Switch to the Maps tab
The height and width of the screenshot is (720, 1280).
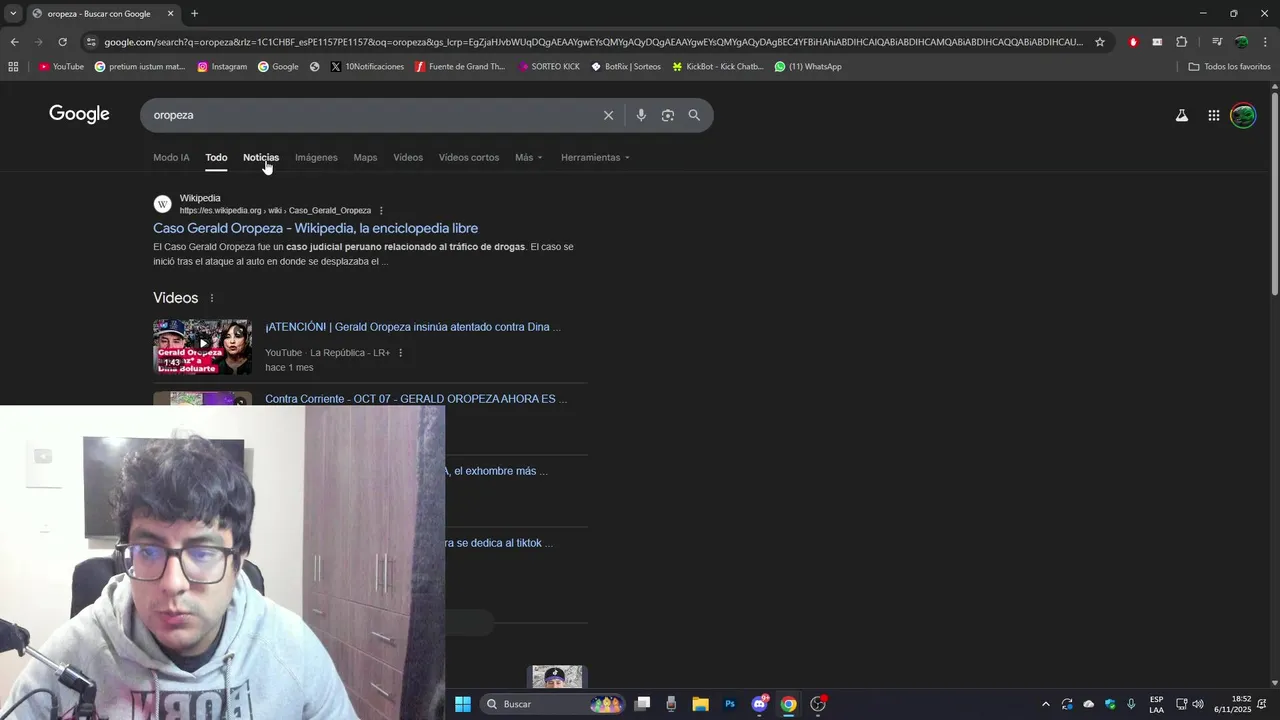365,157
